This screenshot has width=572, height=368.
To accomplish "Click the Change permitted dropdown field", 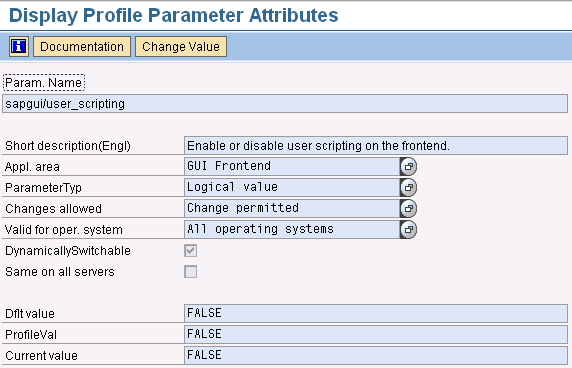I will click(292, 208).
